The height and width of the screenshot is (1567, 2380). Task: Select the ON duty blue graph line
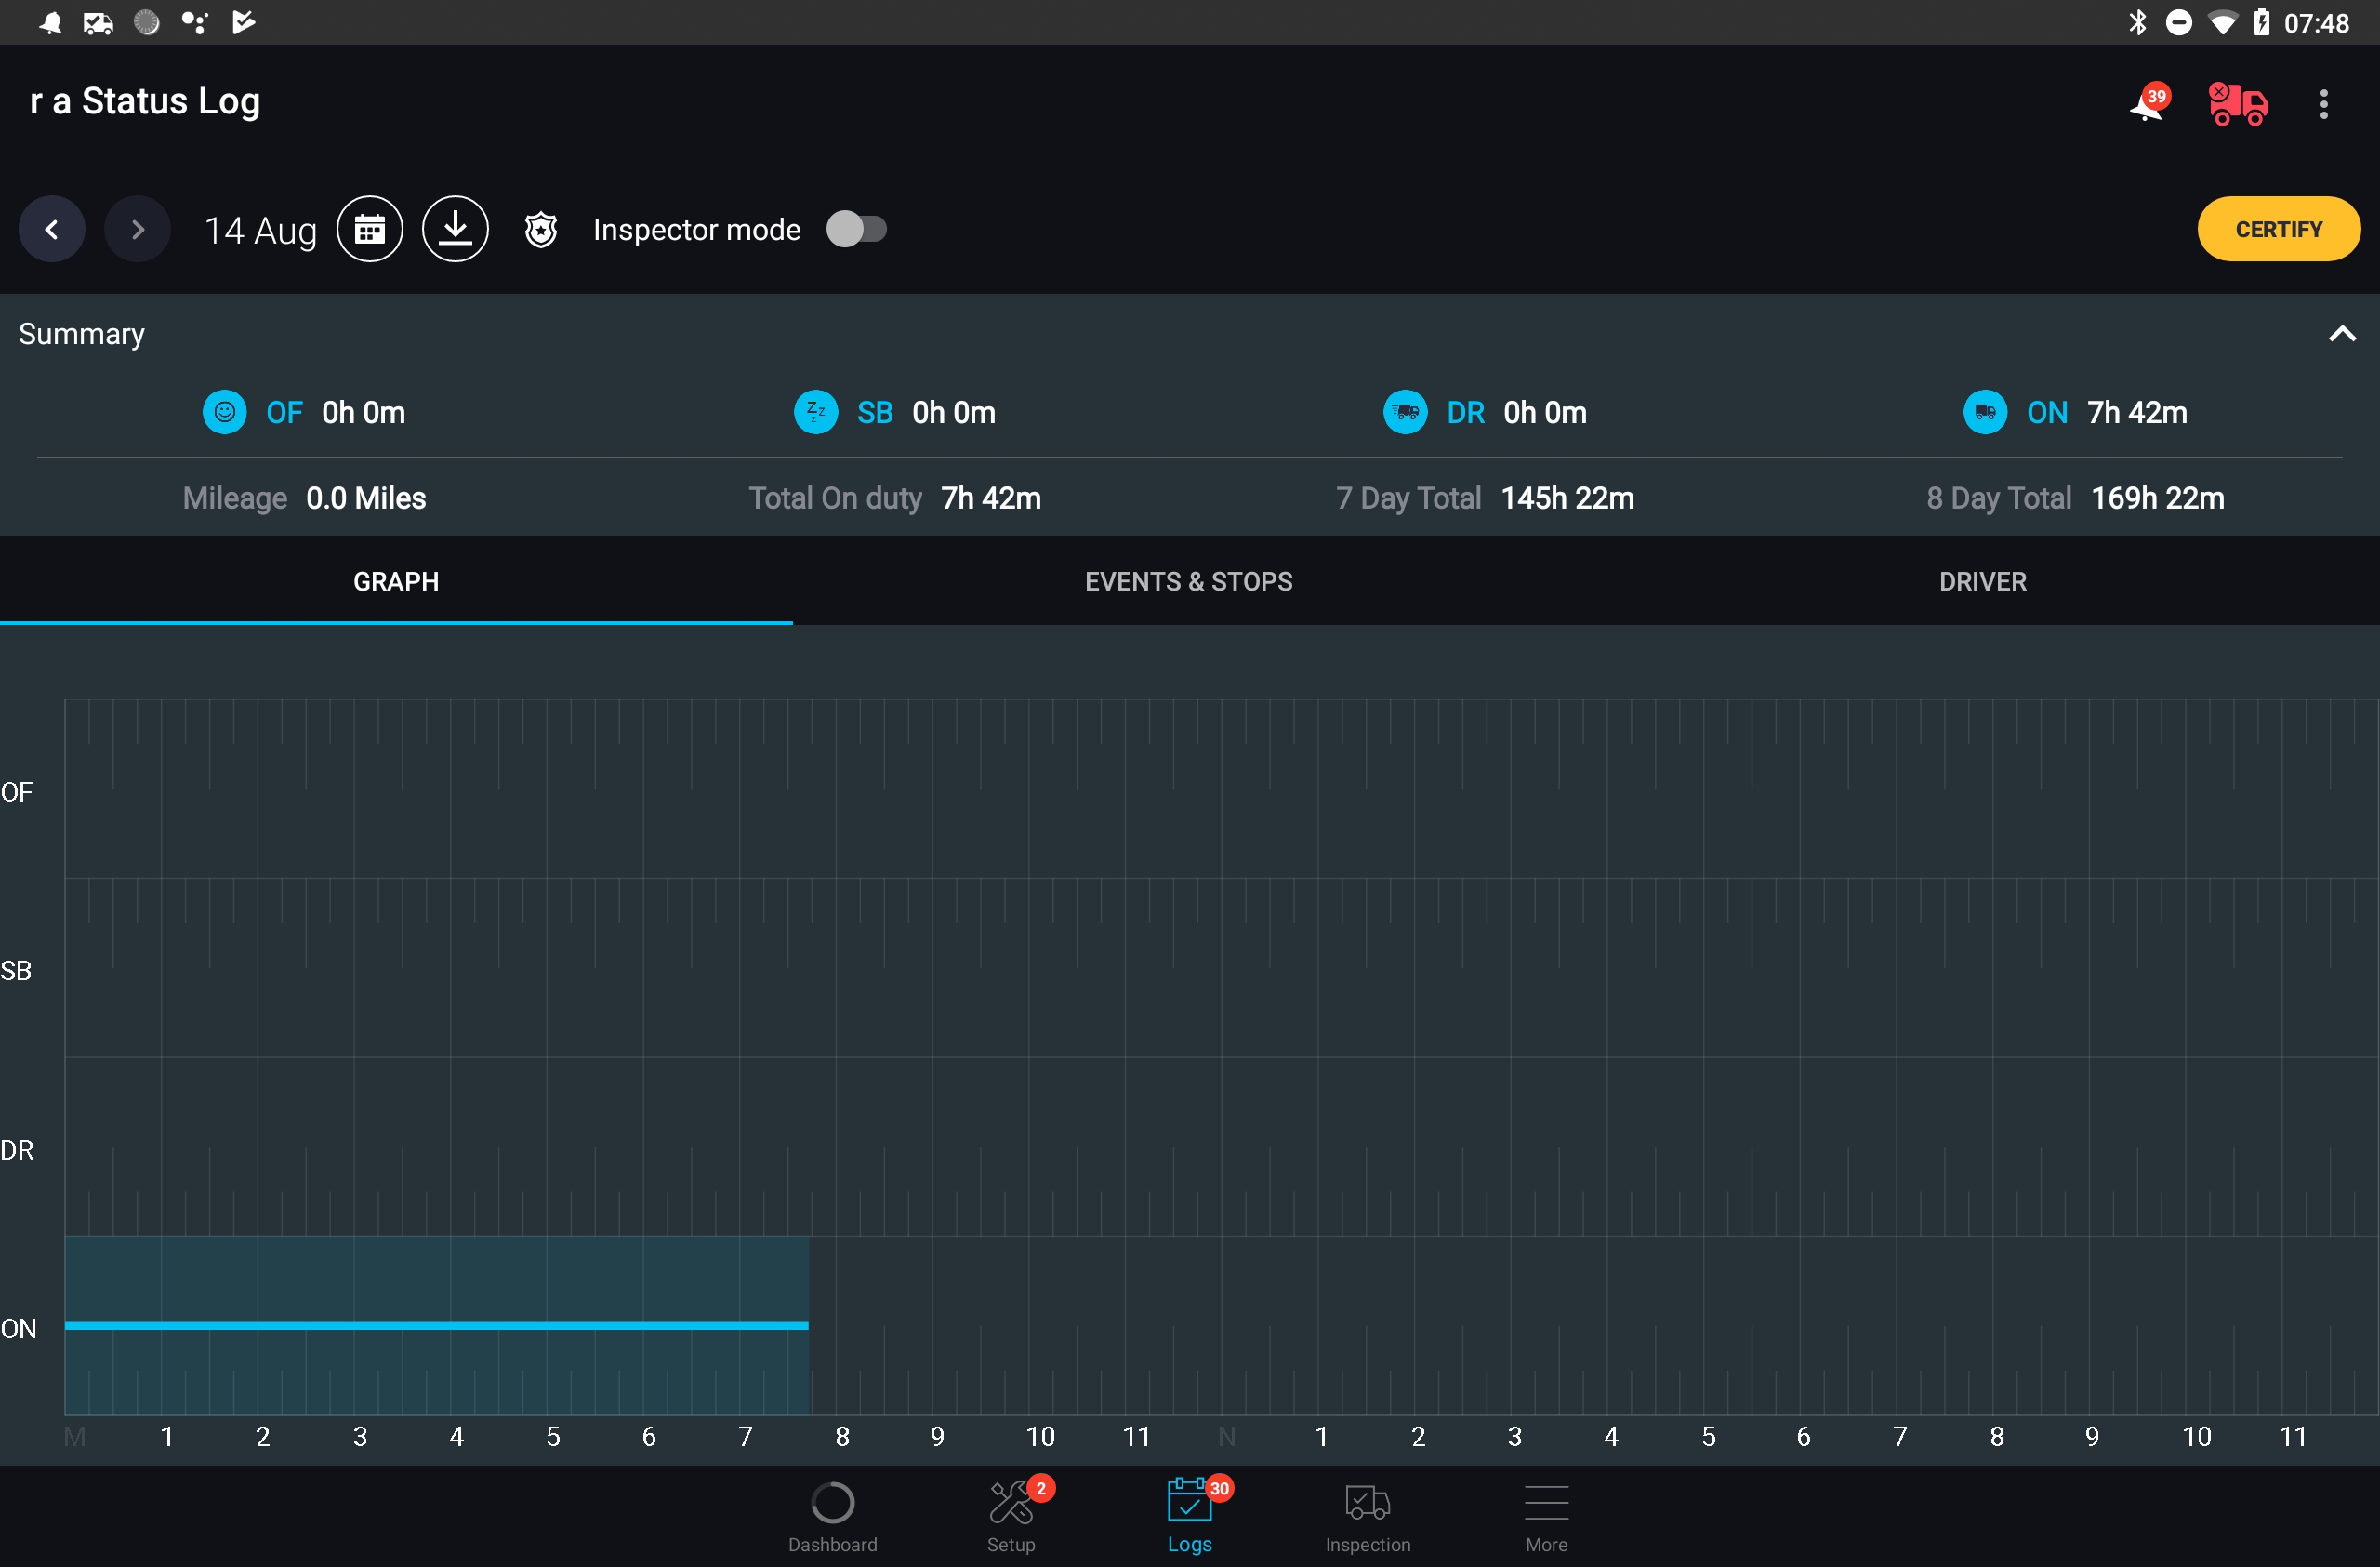coord(437,1326)
